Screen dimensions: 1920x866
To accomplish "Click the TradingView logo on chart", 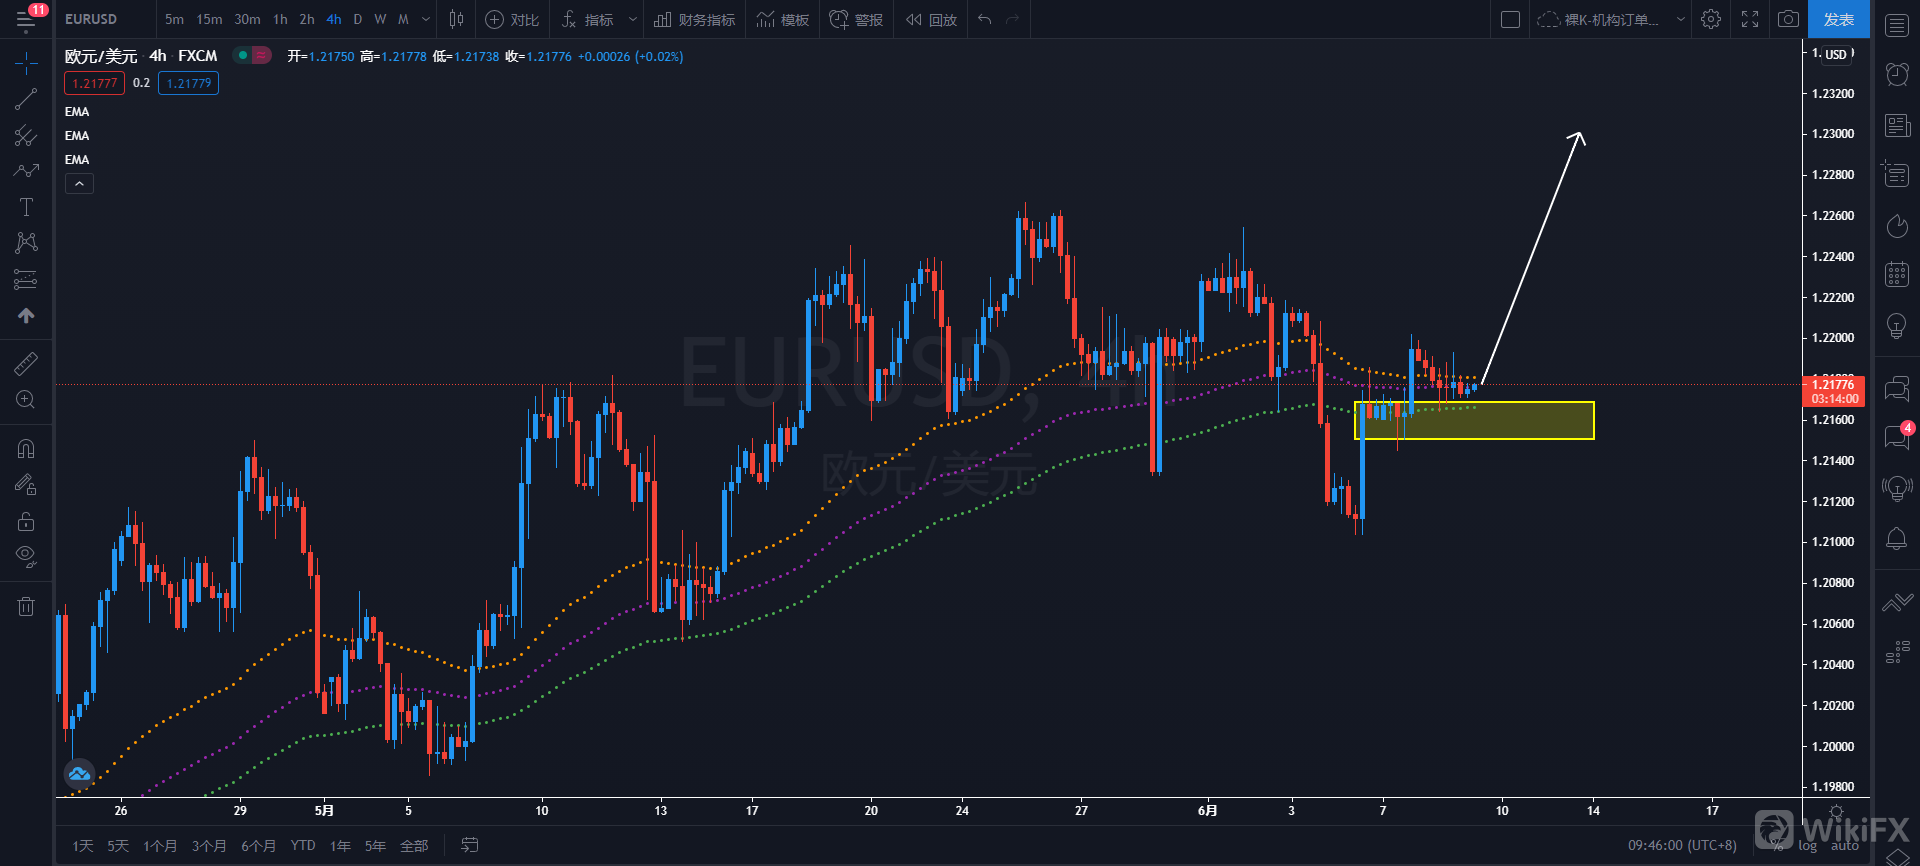I will [79, 773].
